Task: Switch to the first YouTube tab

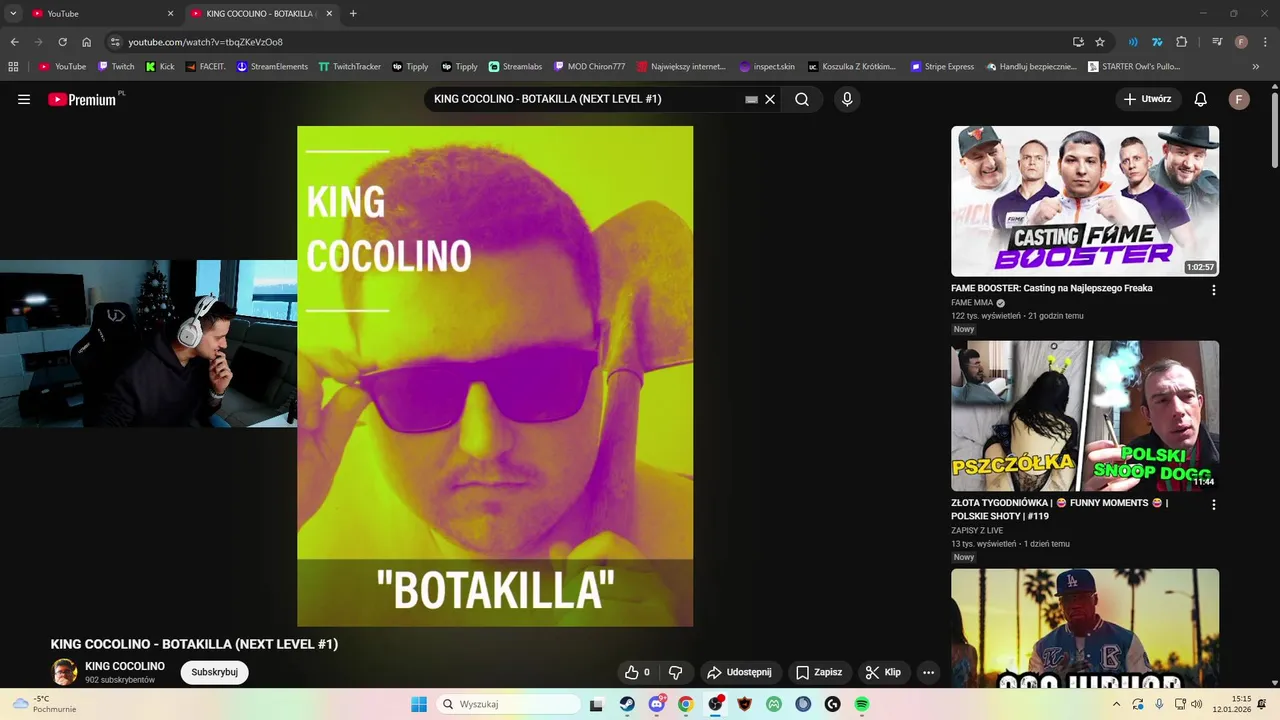Action: pos(98,14)
